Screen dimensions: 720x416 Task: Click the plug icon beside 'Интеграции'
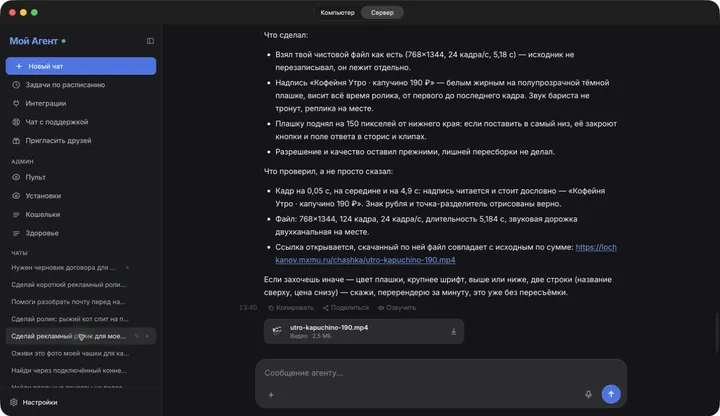pos(16,103)
